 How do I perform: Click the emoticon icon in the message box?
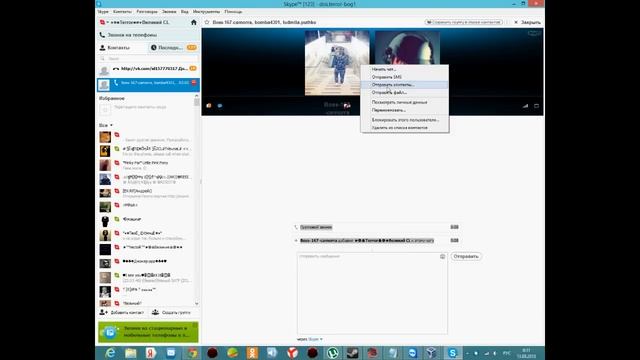(442, 256)
